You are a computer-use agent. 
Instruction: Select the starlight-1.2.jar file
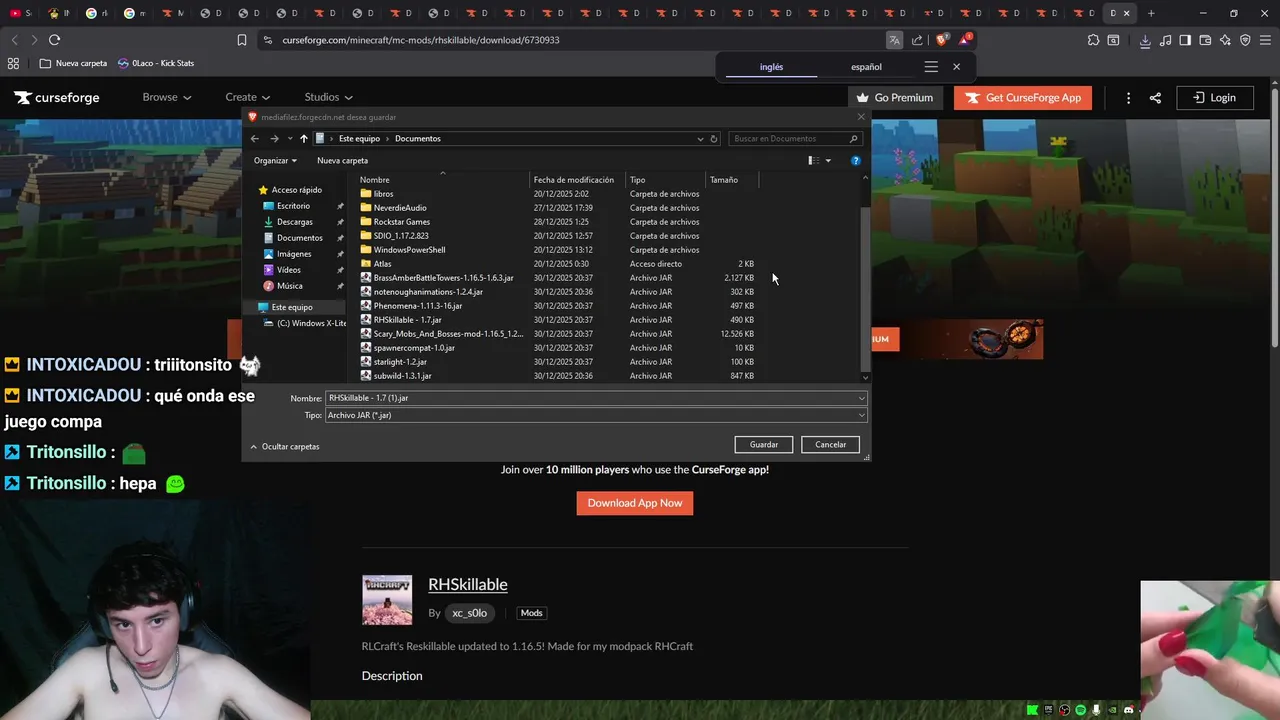coord(400,362)
